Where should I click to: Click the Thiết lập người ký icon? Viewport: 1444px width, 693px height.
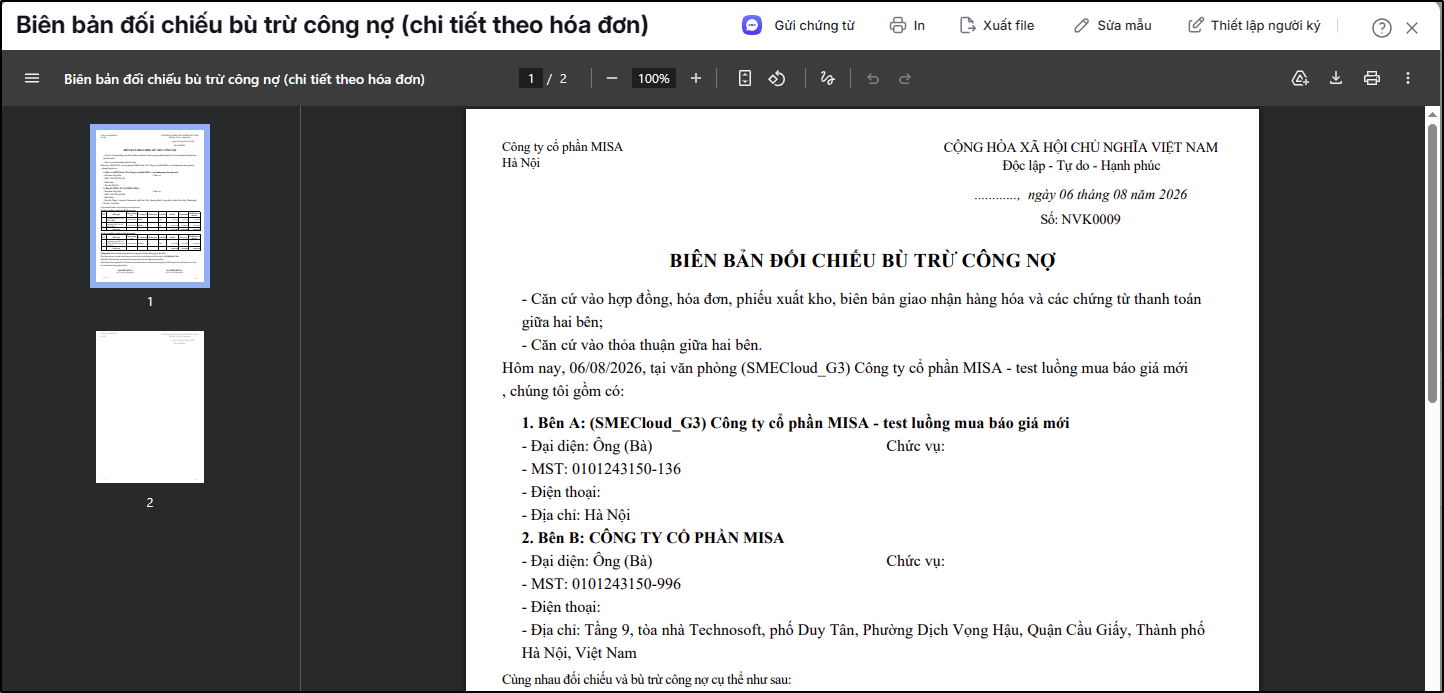(x=1195, y=26)
